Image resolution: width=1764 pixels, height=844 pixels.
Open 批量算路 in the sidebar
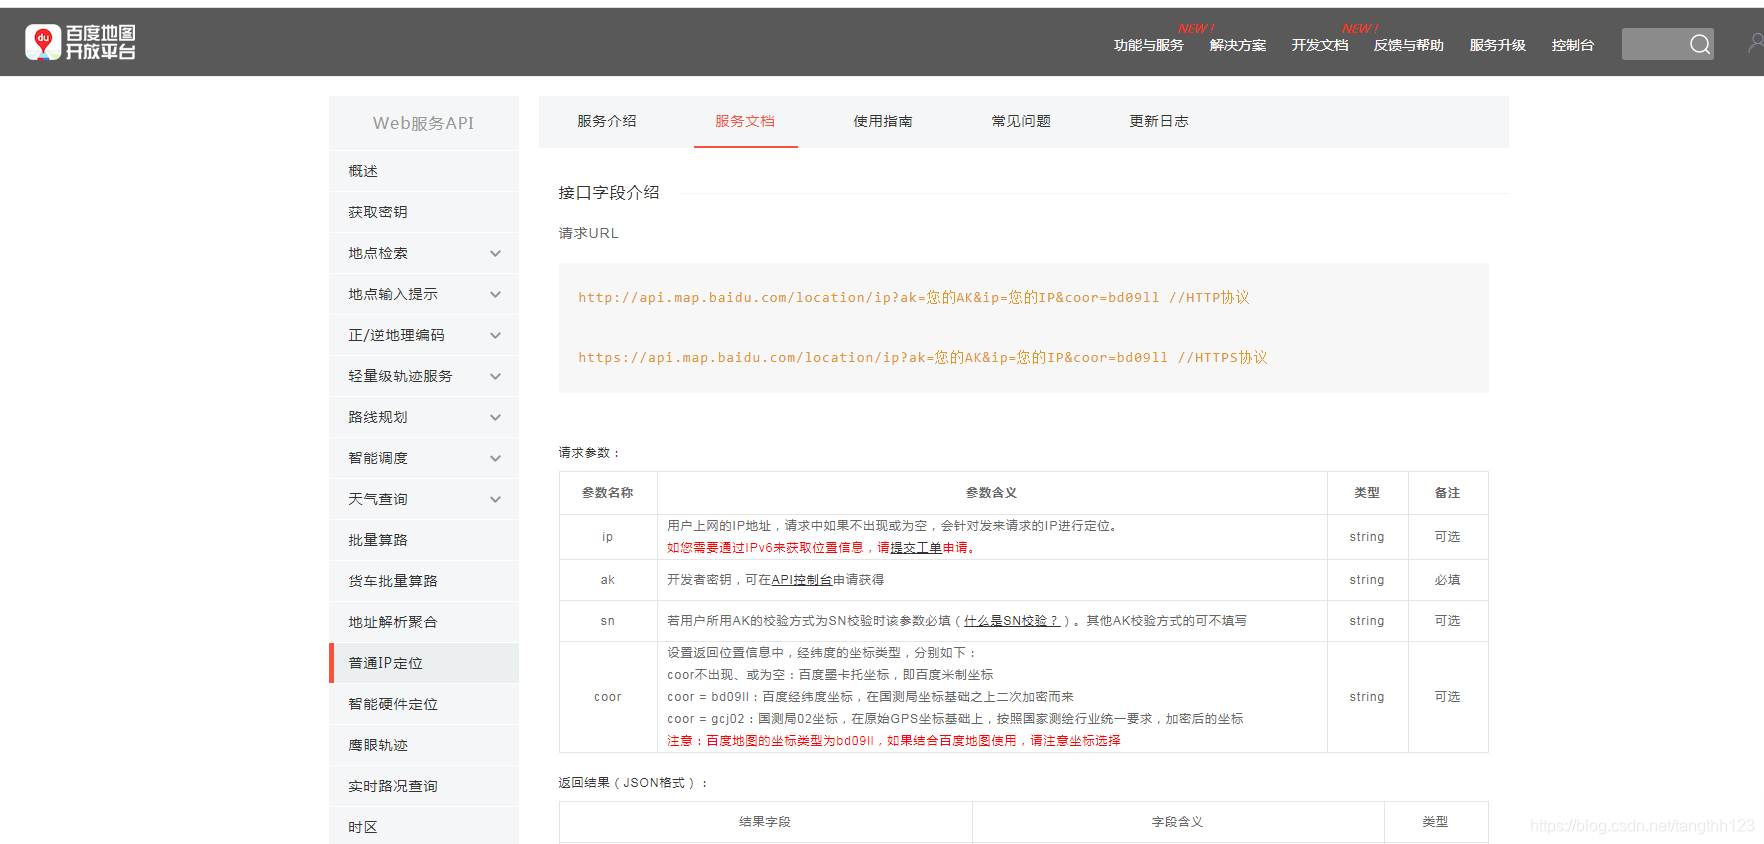(x=424, y=540)
